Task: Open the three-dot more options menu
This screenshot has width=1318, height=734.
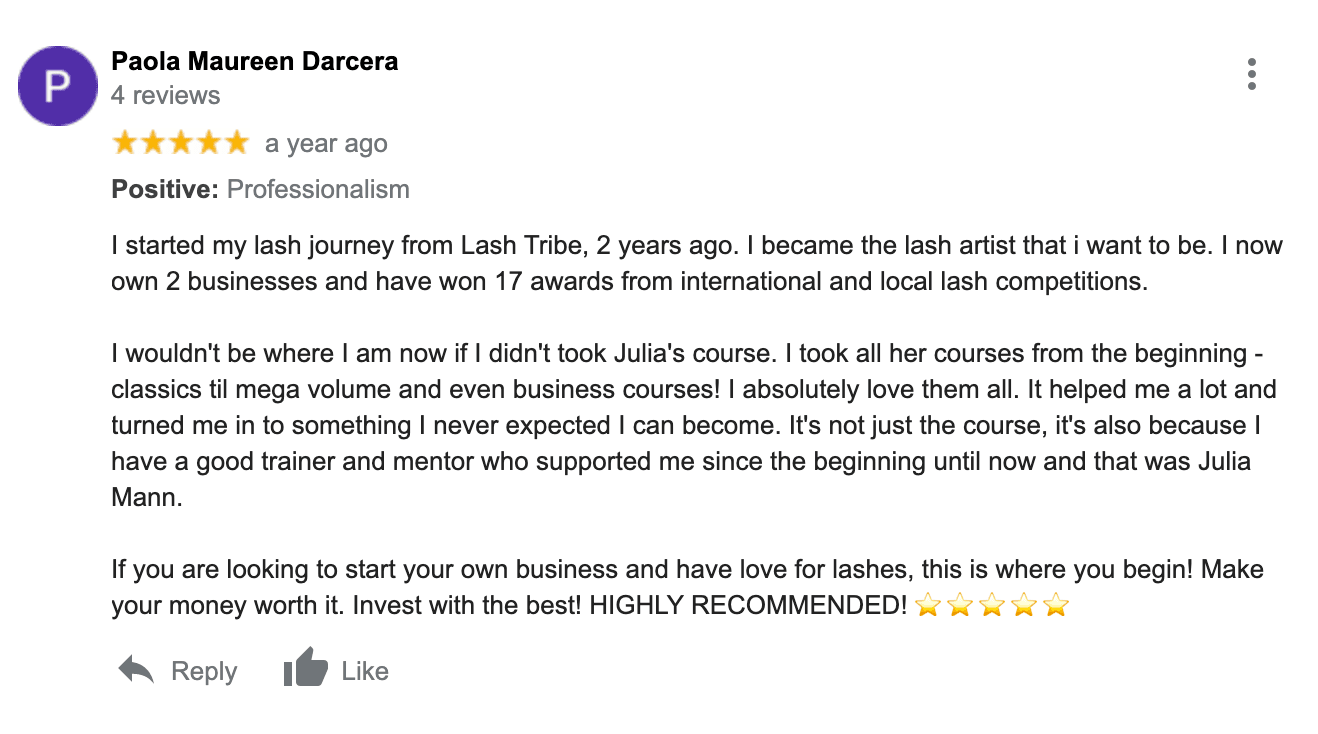Action: (1251, 74)
